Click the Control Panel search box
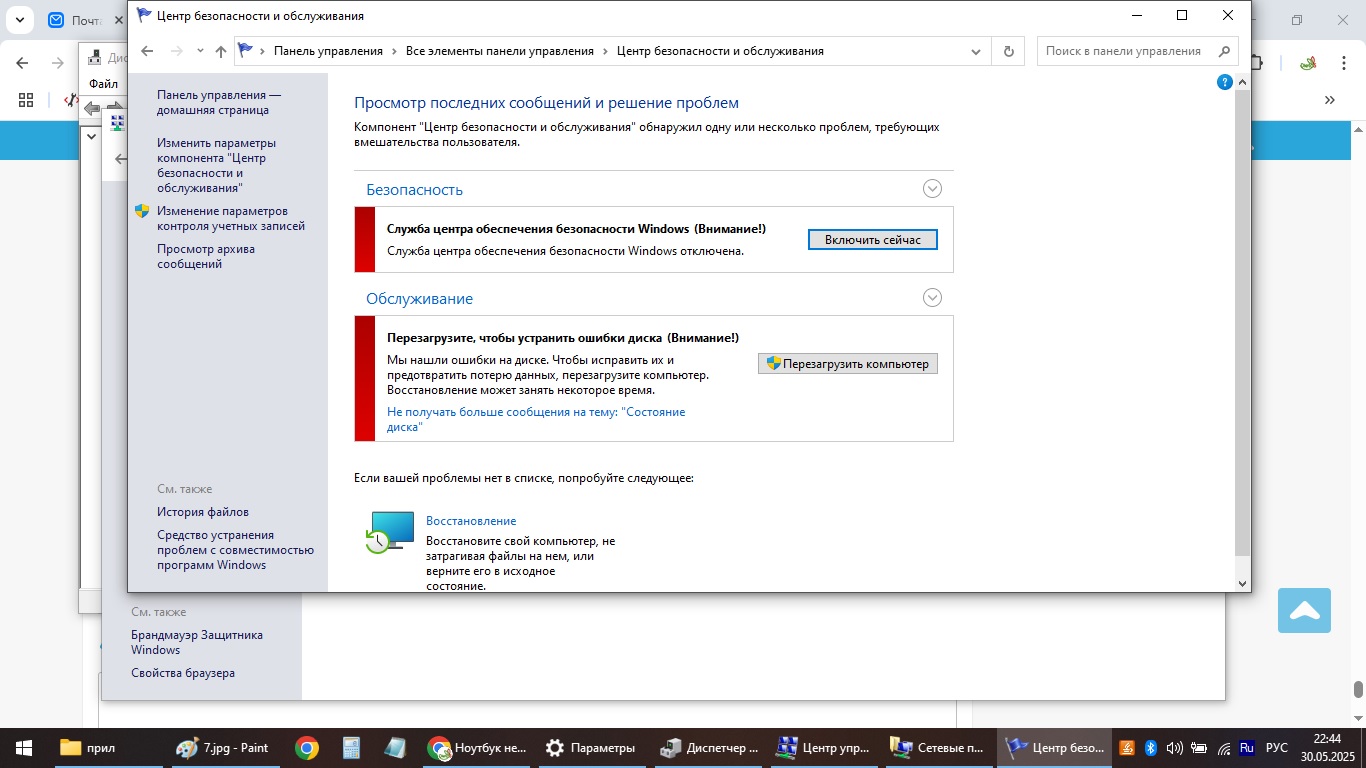The height and width of the screenshot is (768, 1366). click(x=1128, y=51)
